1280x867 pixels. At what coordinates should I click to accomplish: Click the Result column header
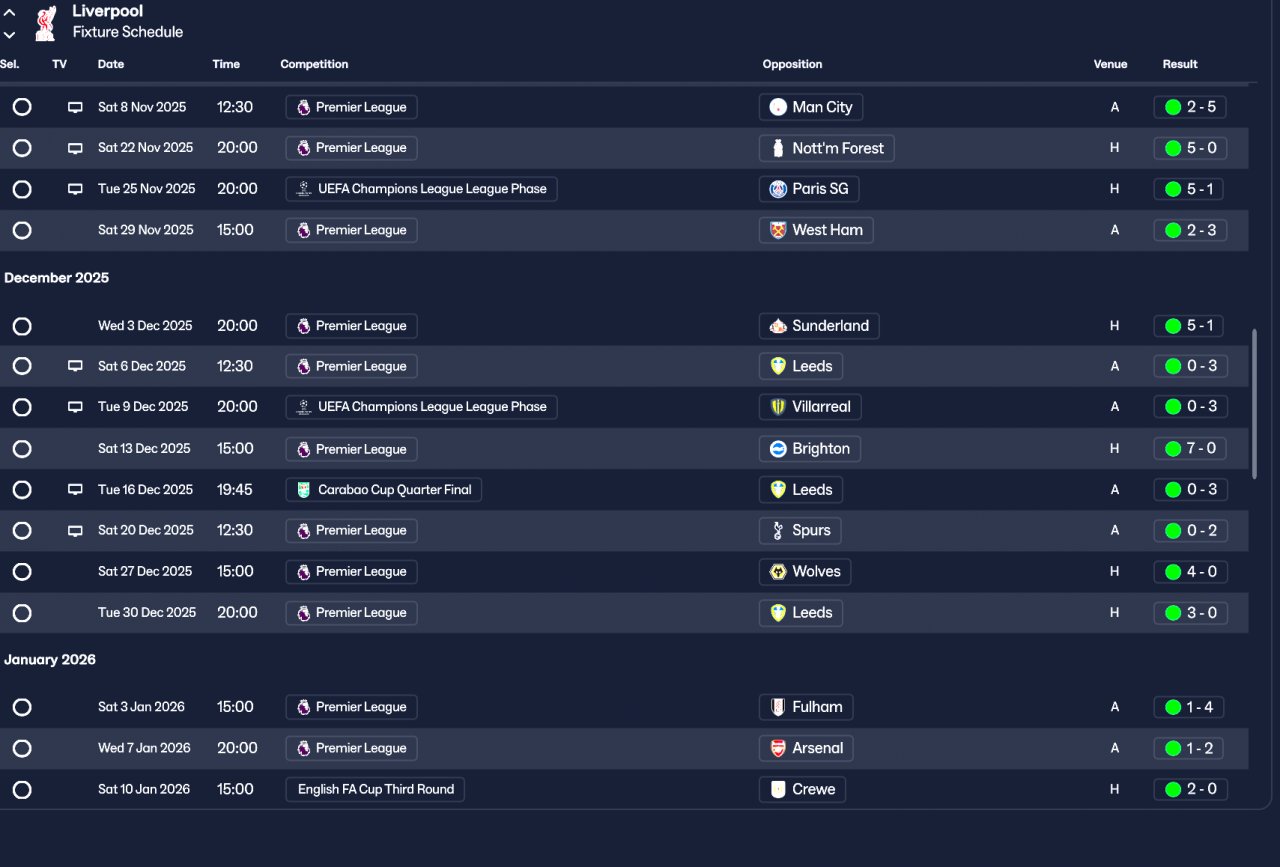pos(1180,64)
